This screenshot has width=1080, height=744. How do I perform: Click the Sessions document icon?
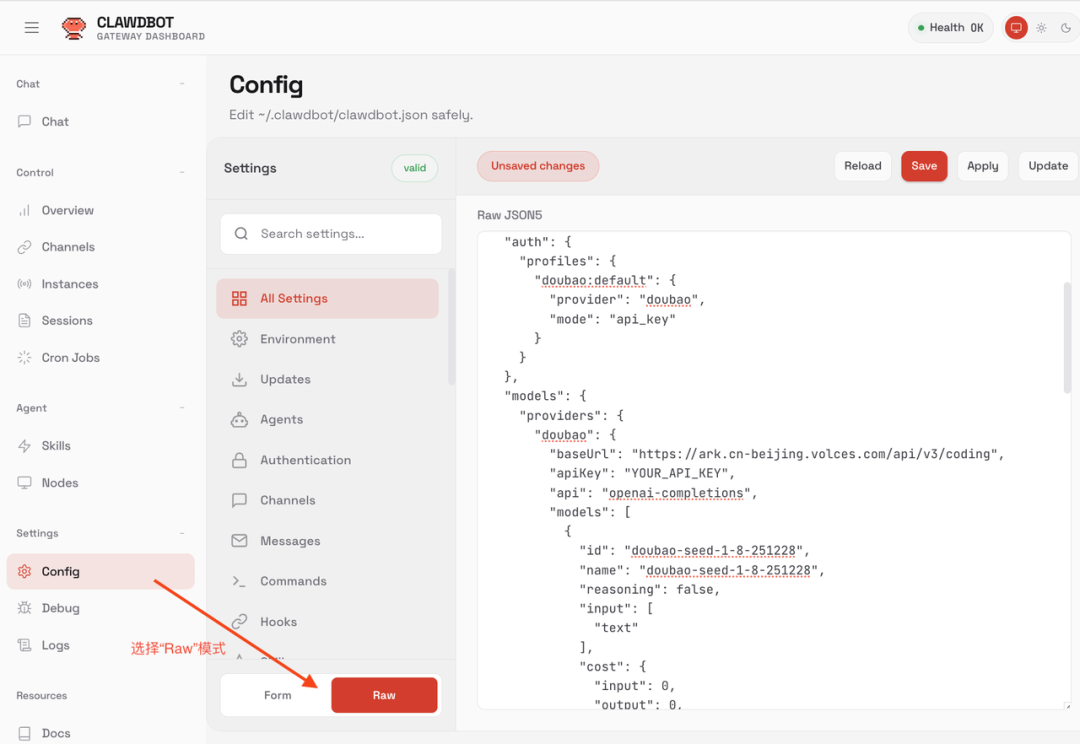click(x=24, y=320)
